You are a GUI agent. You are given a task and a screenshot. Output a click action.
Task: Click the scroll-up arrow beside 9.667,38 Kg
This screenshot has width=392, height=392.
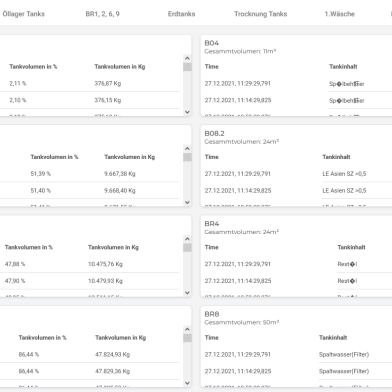click(x=187, y=149)
